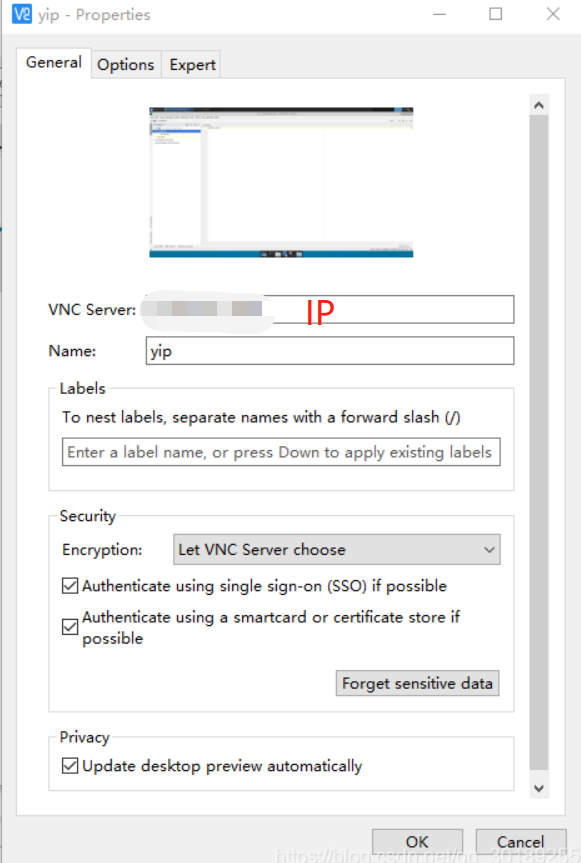This screenshot has height=863, width=581.
Task: Enable single sign-on (SSO) authentication
Action: [69, 585]
